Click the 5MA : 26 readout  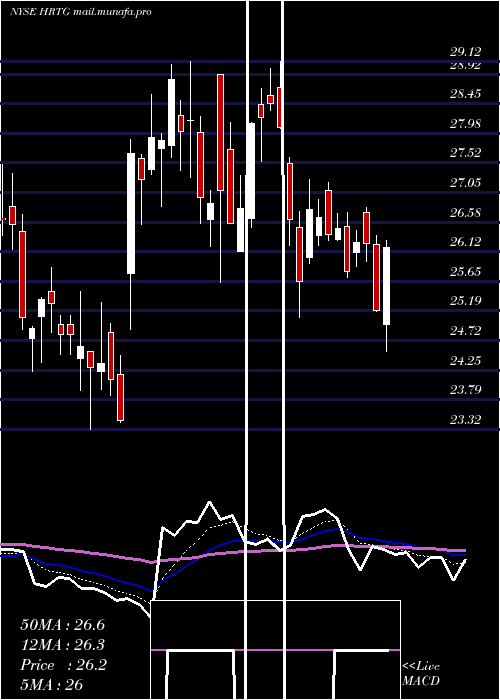(52, 685)
